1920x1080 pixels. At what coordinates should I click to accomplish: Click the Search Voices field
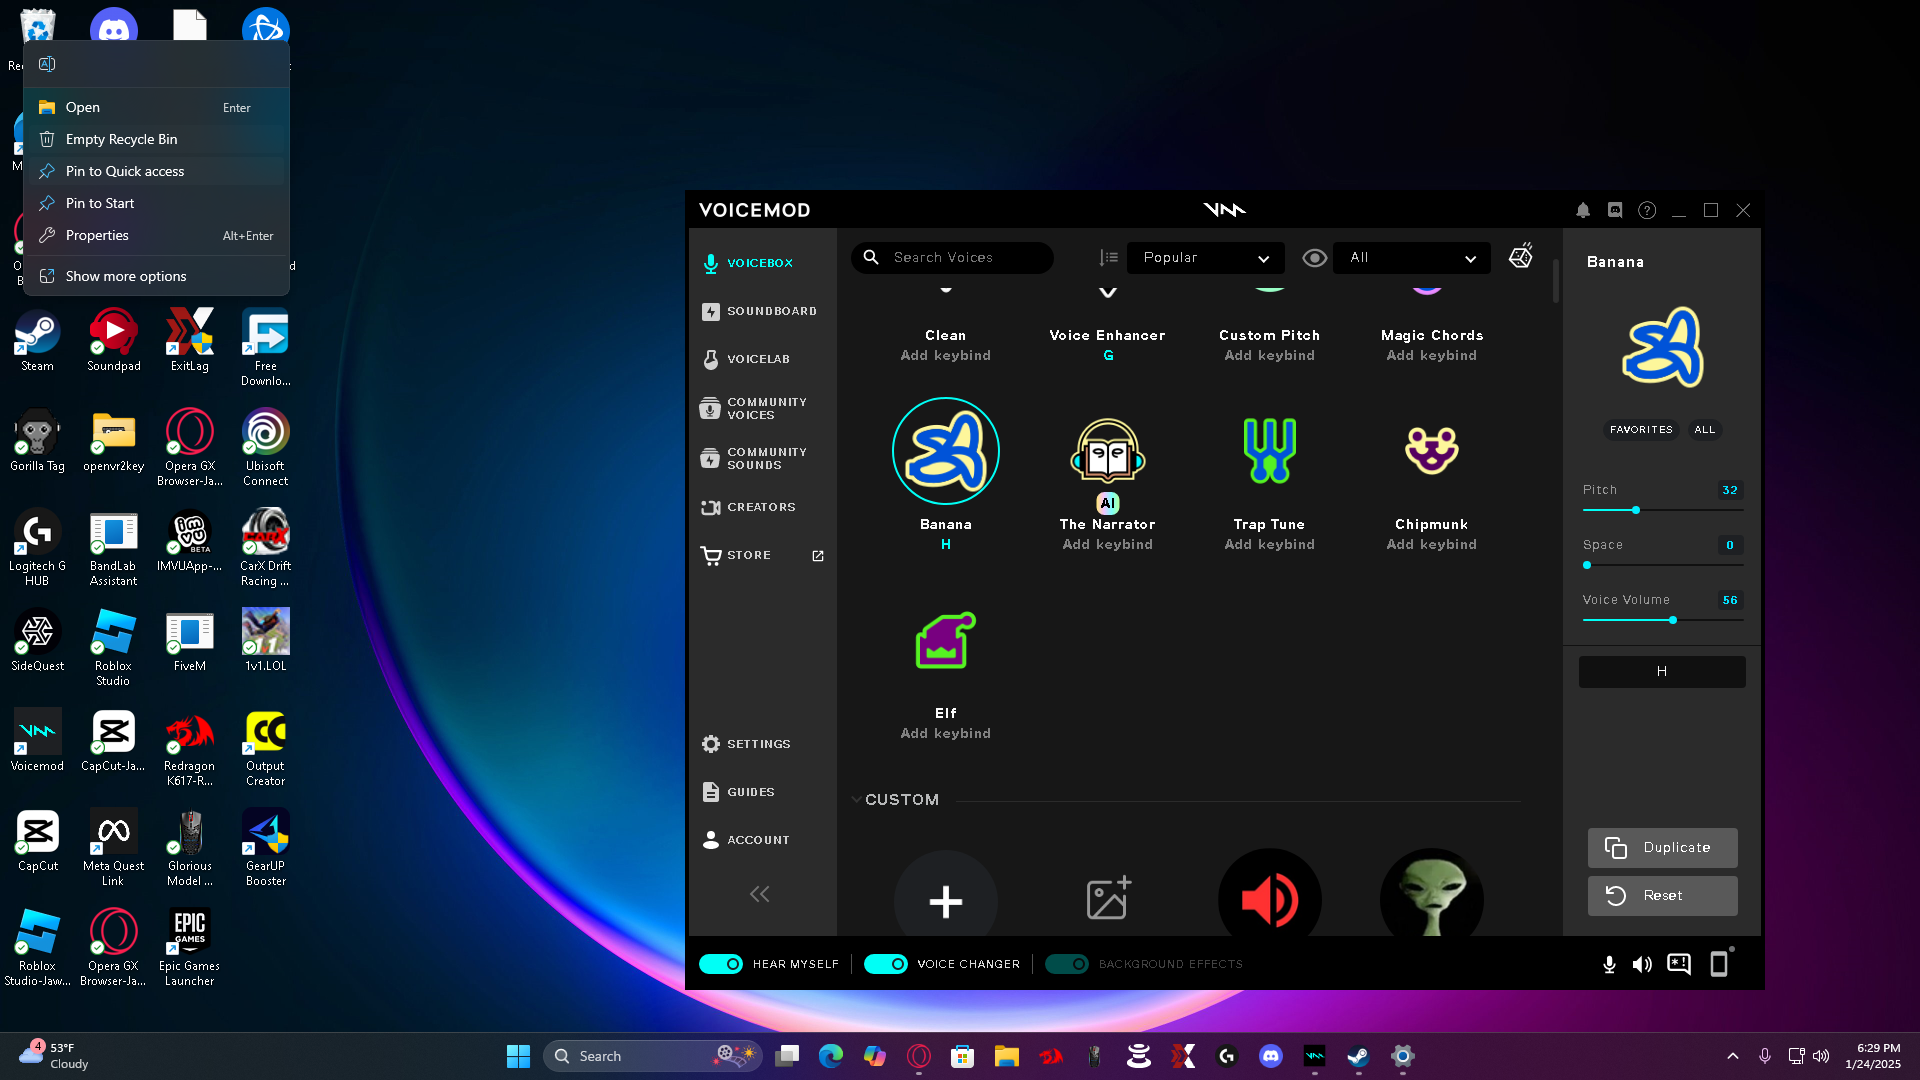pyautogui.click(x=965, y=258)
